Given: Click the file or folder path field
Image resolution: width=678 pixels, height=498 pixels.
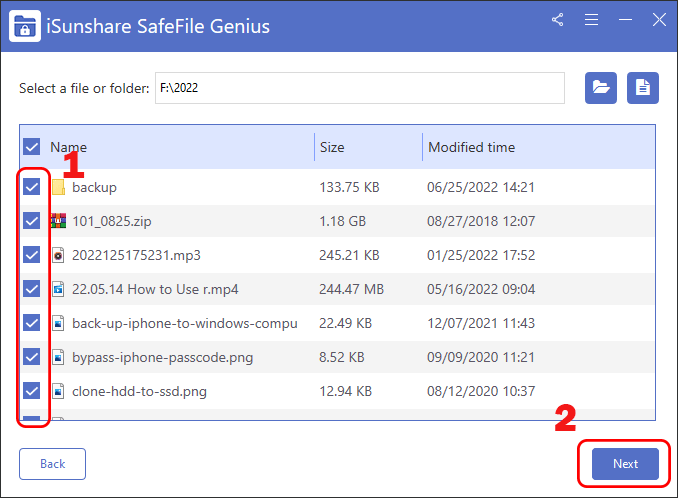Looking at the screenshot, I should 360,88.
